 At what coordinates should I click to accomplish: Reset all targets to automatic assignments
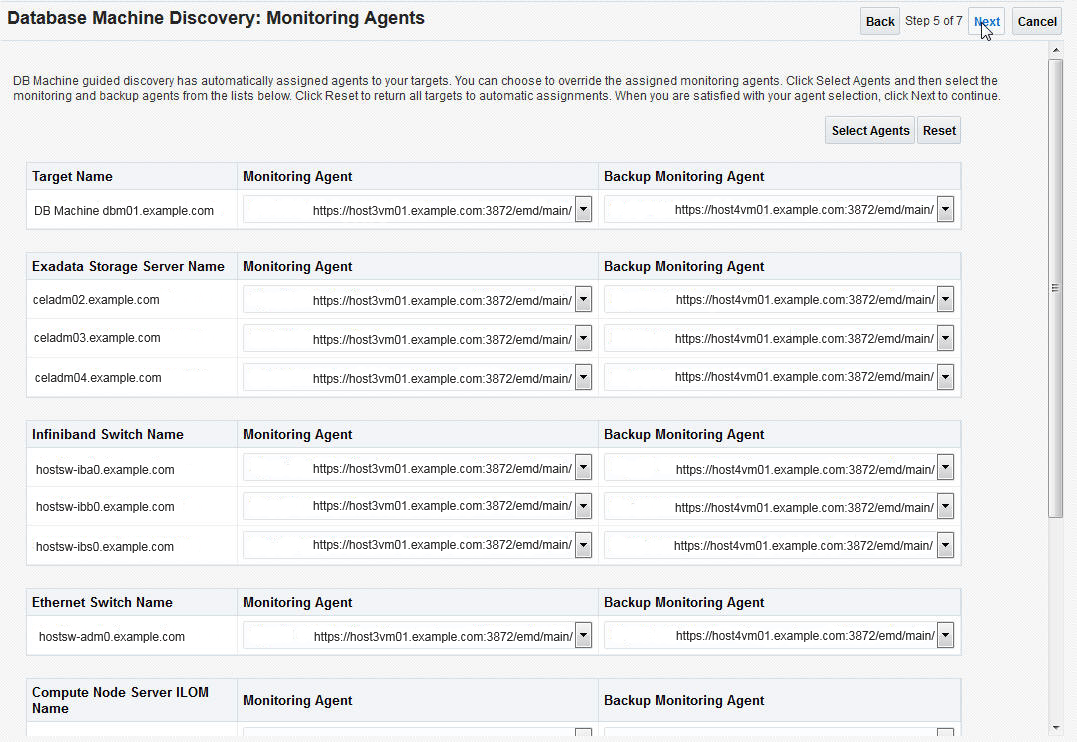click(938, 130)
